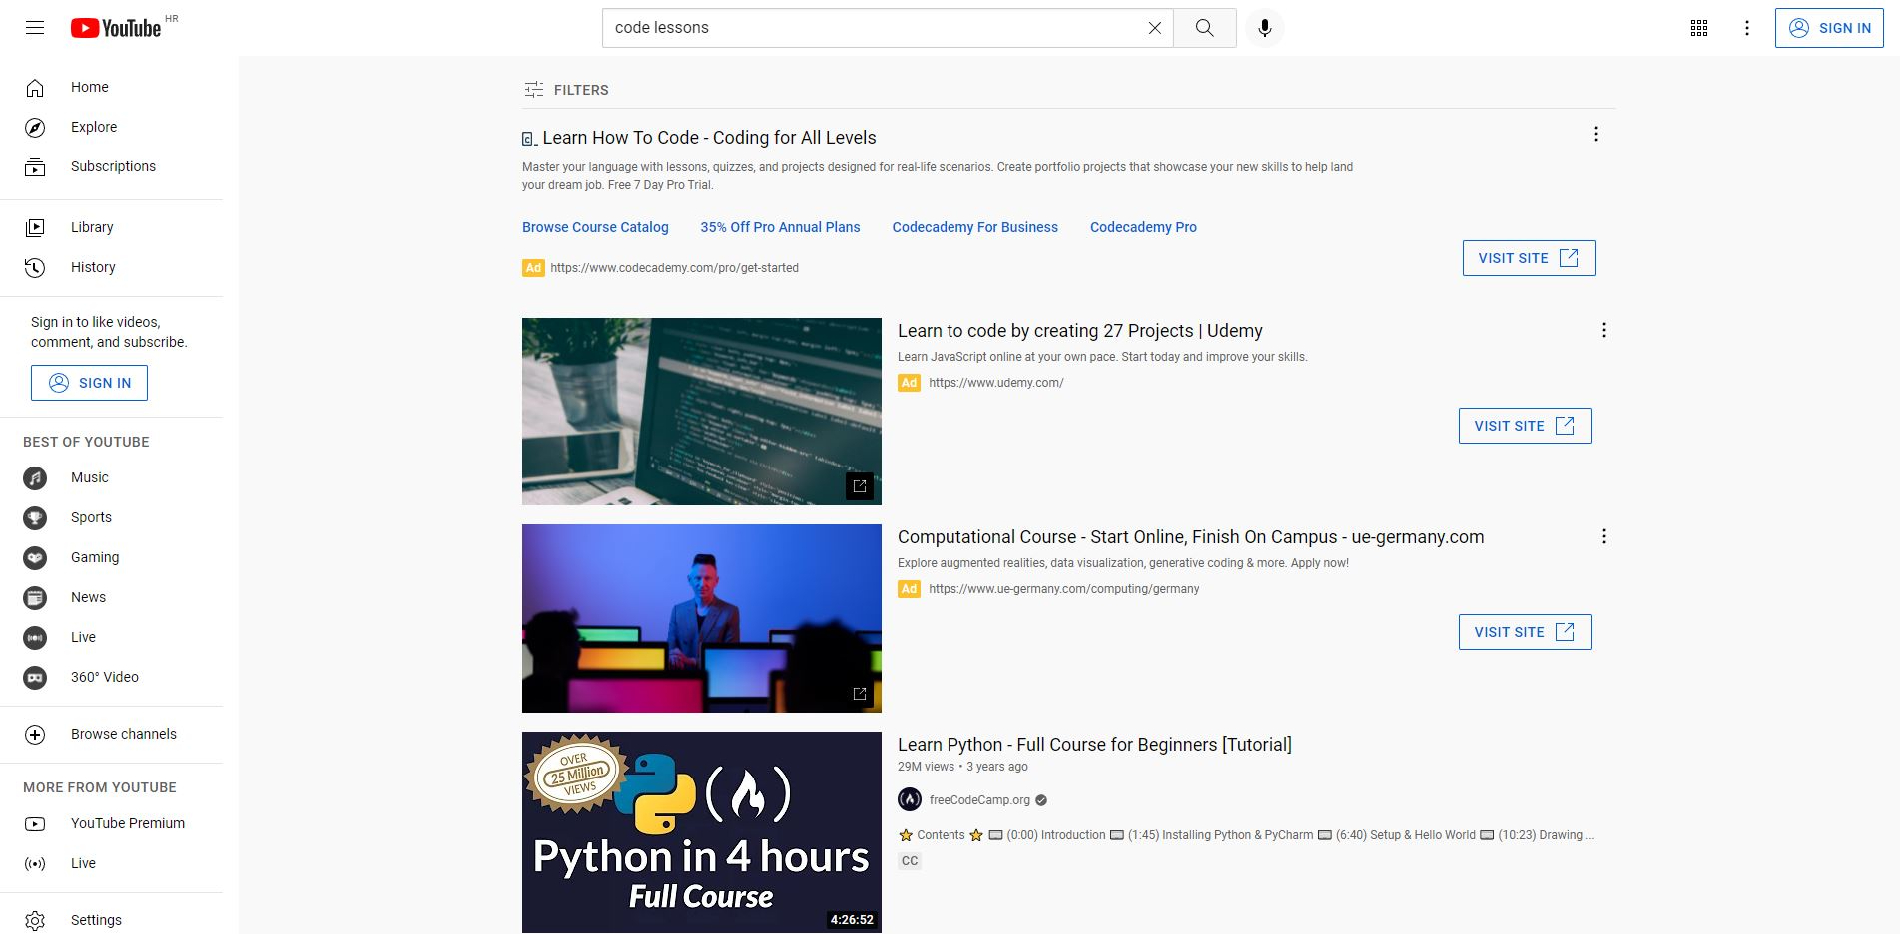Open Browse Course Catalog link

(x=595, y=227)
